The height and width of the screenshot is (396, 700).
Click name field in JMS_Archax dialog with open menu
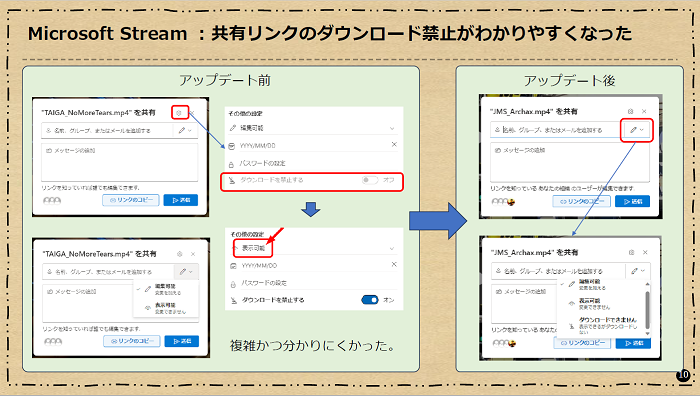[558, 271]
